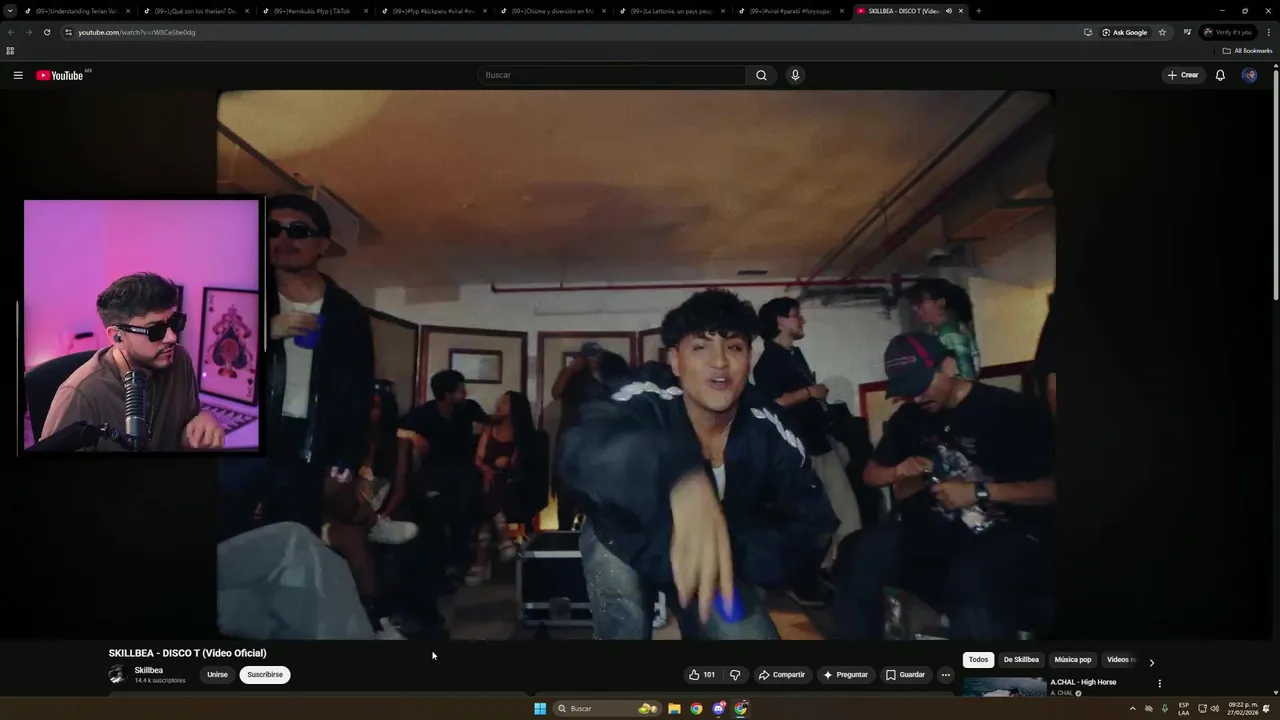The width and height of the screenshot is (1280, 720).
Task: Switch to the ¿Qué son los therian tab
Action: pyautogui.click(x=195, y=11)
